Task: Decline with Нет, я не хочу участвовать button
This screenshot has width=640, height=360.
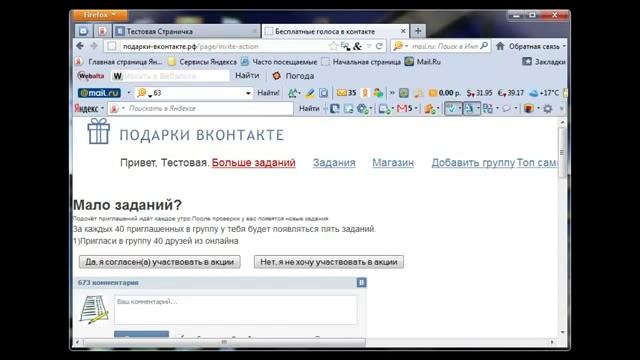Action: pos(329,262)
